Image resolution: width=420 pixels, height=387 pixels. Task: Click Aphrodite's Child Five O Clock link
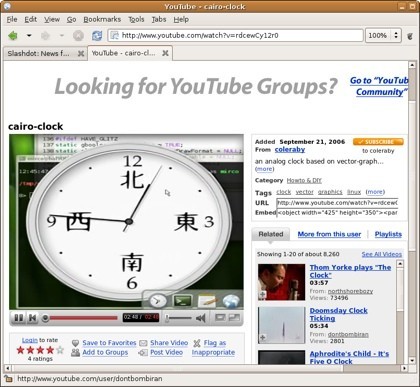[349, 358]
